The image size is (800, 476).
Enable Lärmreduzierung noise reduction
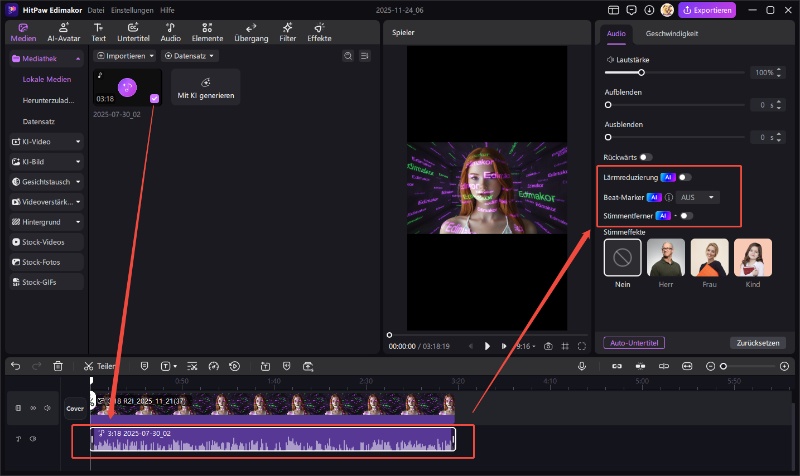[x=685, y=177]
